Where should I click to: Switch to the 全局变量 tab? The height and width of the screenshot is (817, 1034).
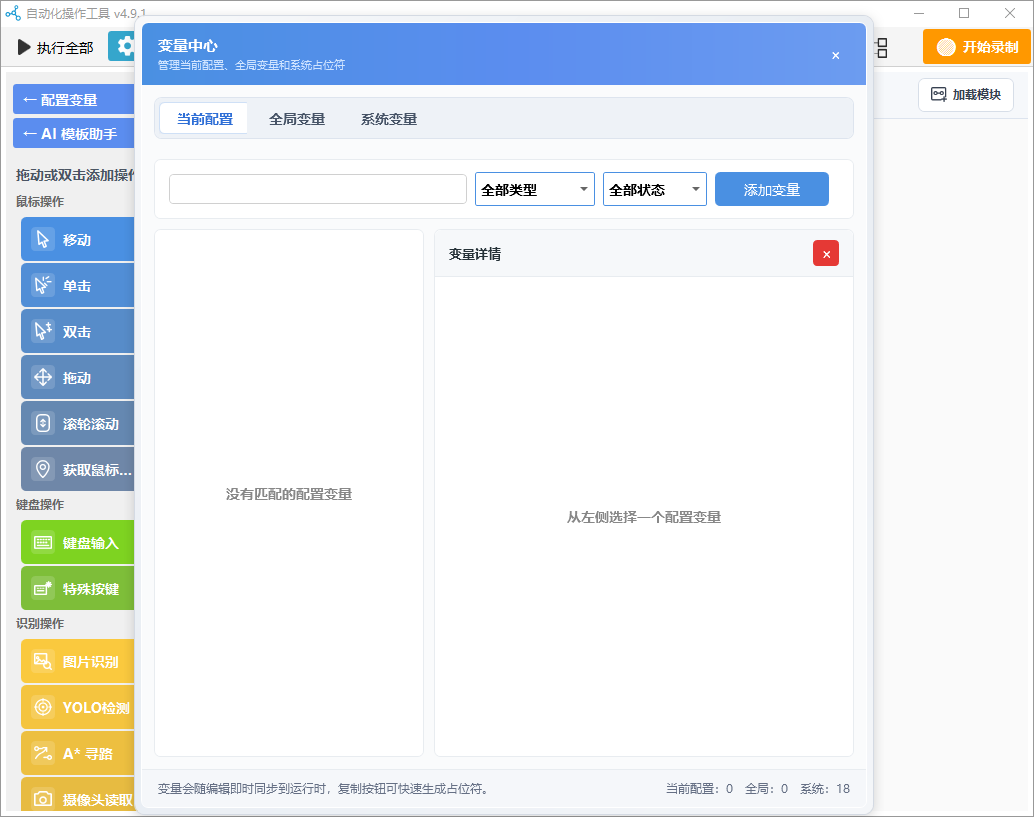(297, 119)
